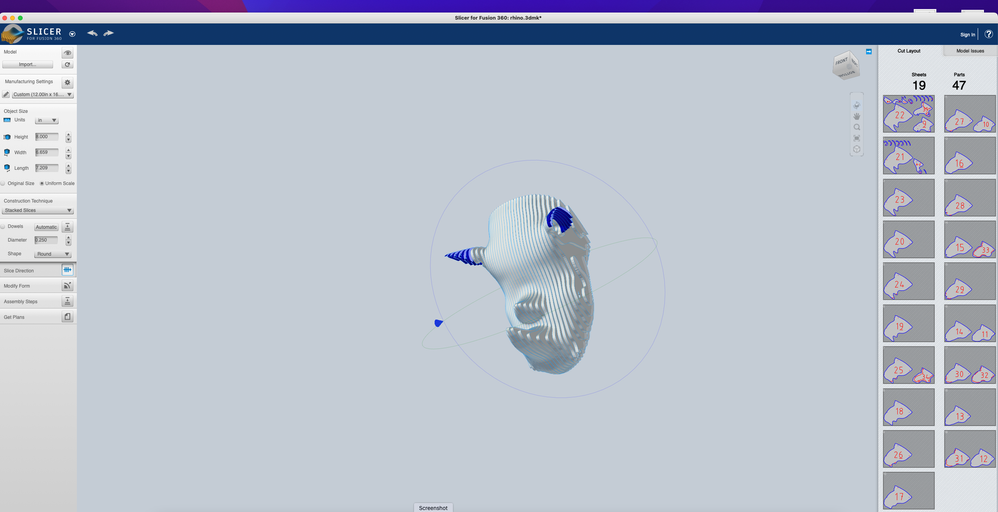This screenshot has width=998, height=512.
Task: Select the sheet thumbnail with part 15
Action: [x=970, y=239]
